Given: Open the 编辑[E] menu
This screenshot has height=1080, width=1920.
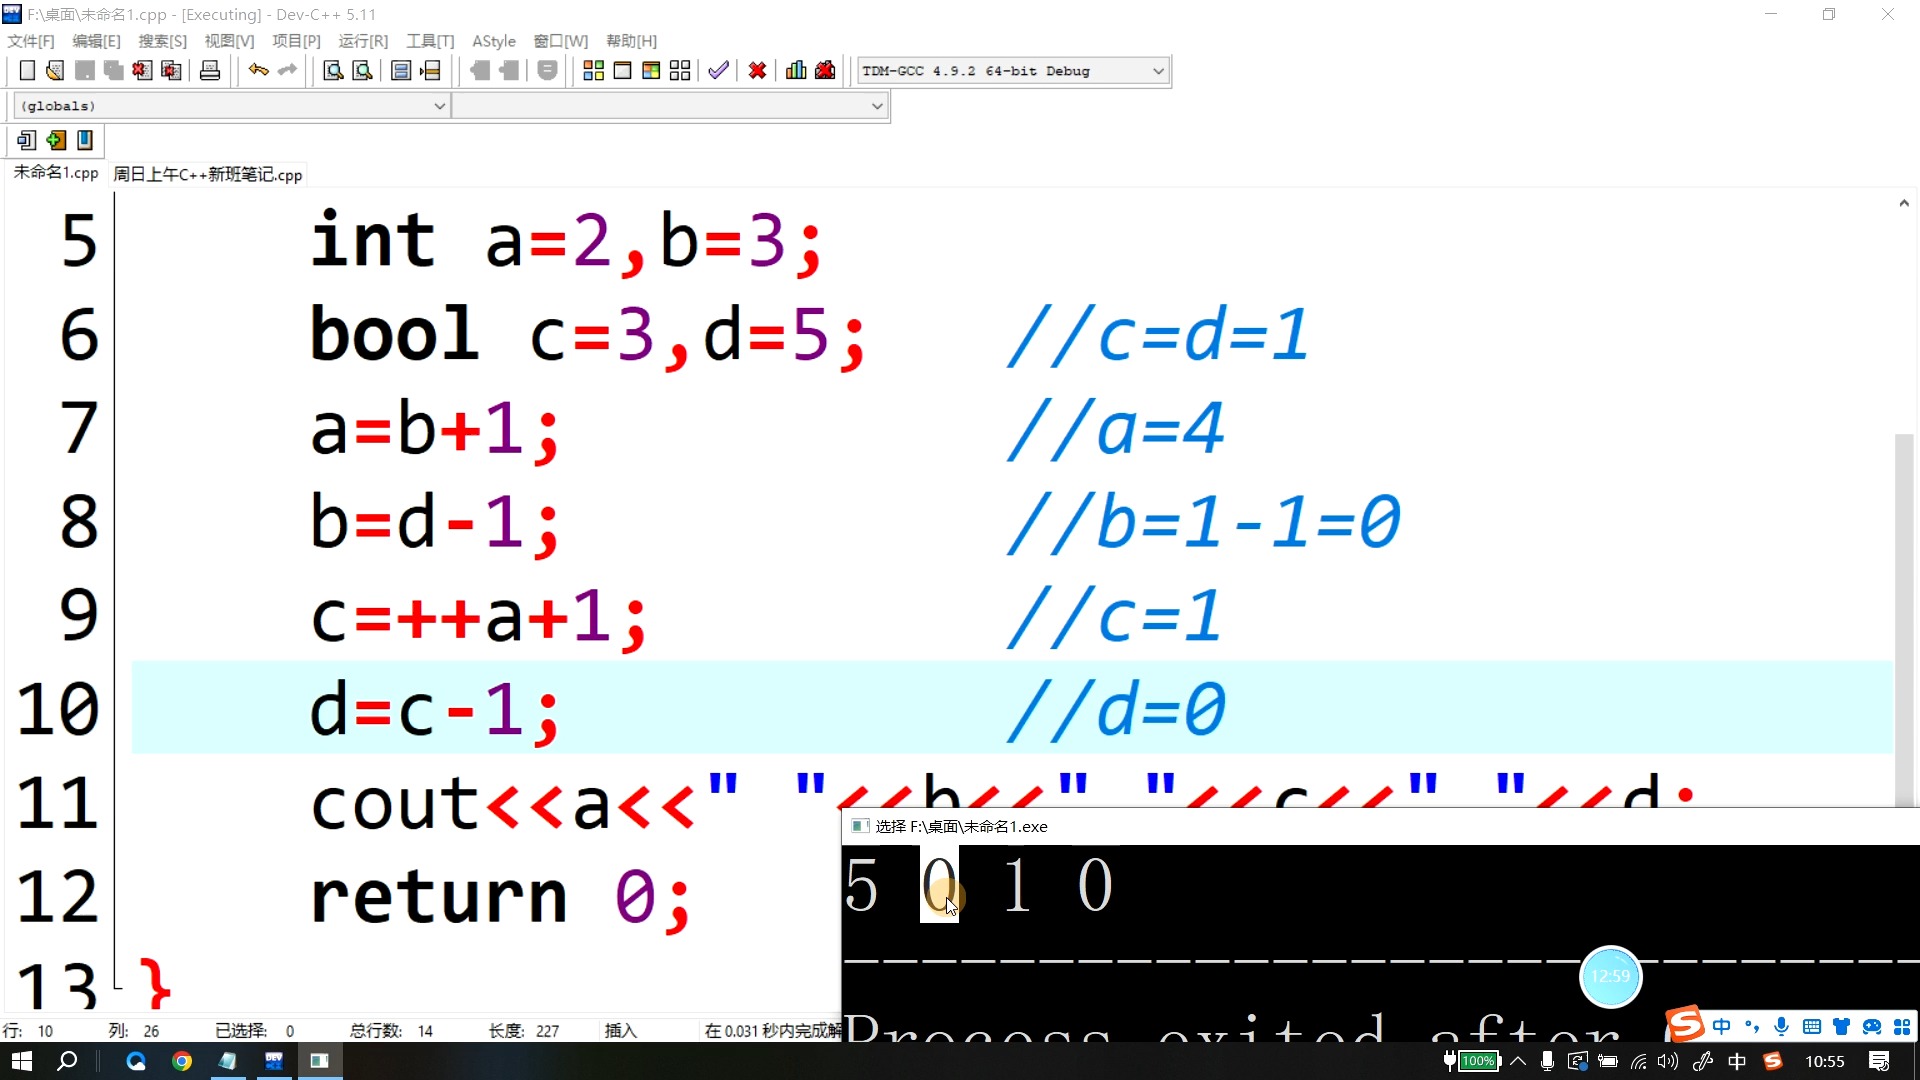Looking at the screenshot, I should [x=96, y=41].
